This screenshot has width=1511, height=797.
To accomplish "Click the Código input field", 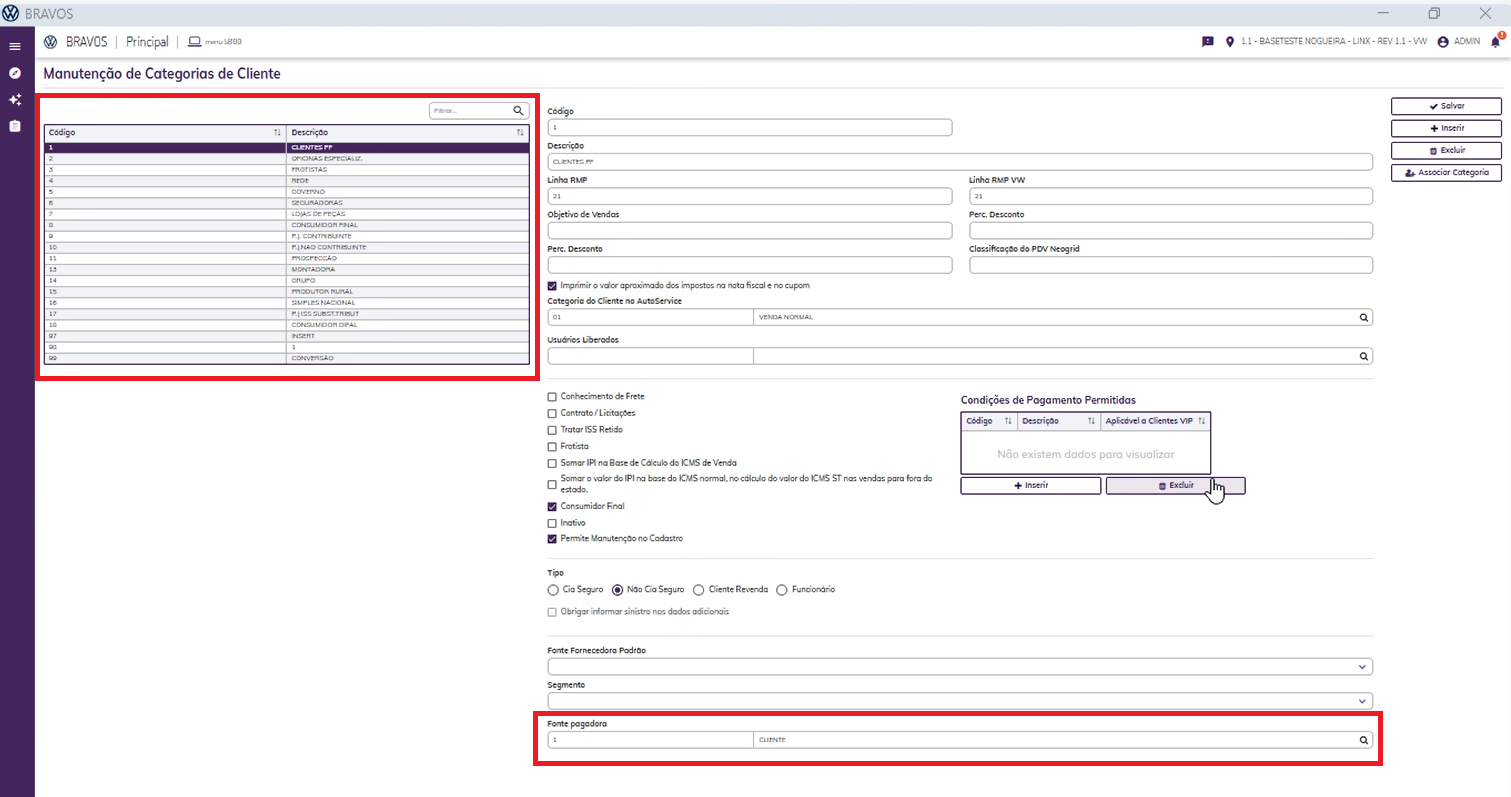I will coord(750,127).
